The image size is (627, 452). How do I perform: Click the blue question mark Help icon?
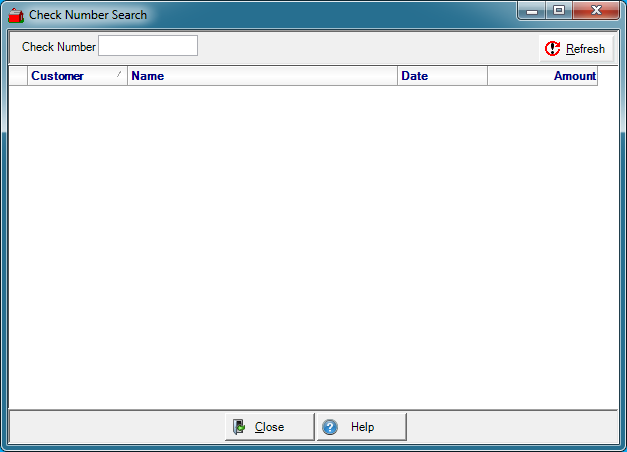[x=330, y=427]
